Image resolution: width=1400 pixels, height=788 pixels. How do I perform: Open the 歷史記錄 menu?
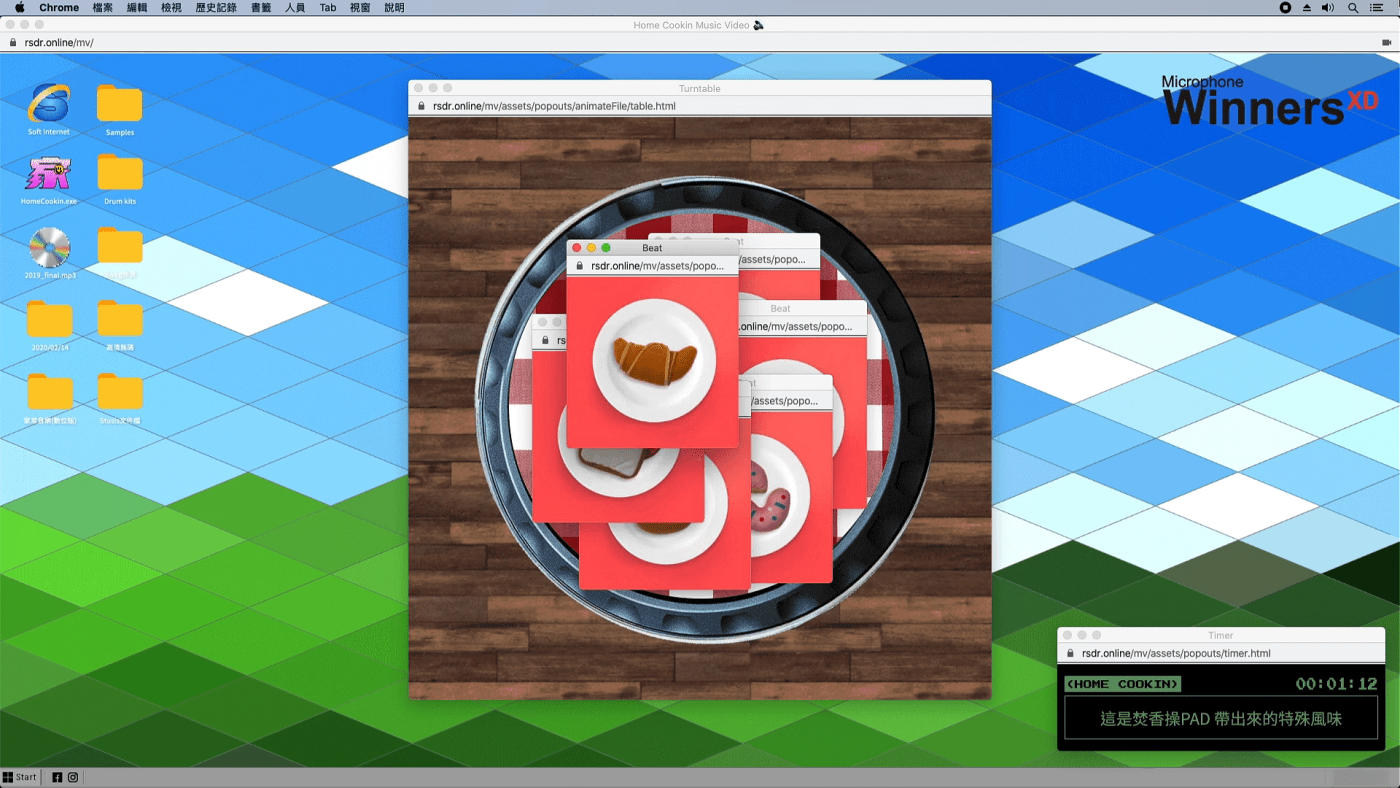(x=216, y=7)
